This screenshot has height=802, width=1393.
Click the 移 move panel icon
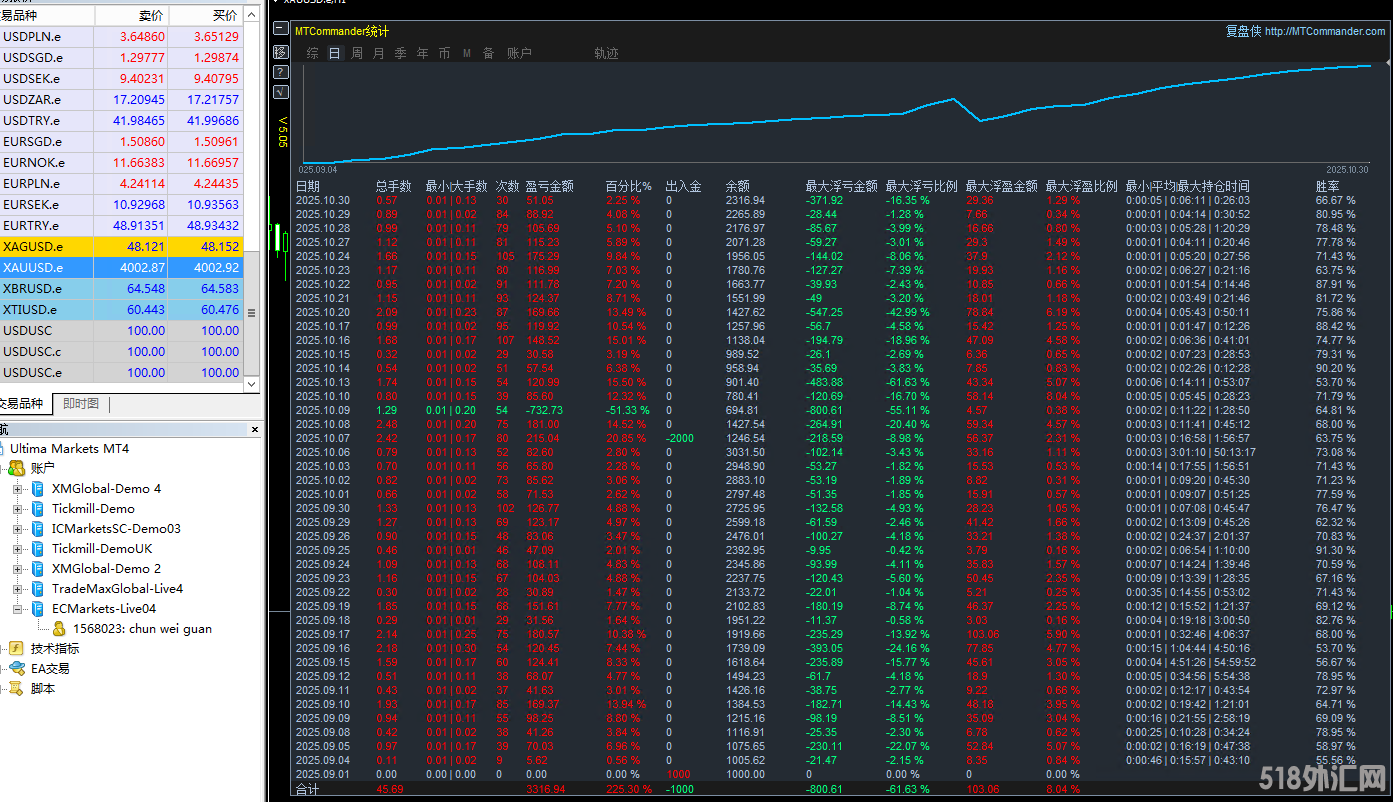281,52
